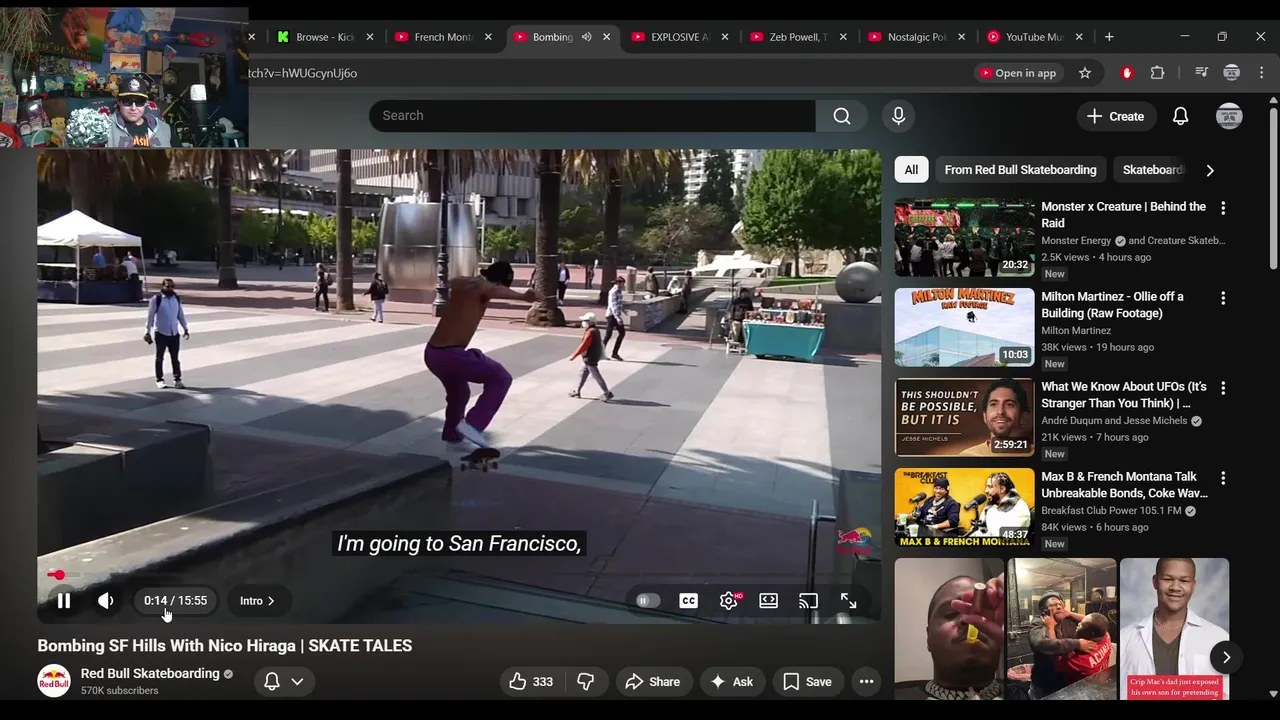Open the Create menu
Screen dimensions: 1280x720
(x=1115, y=116)
